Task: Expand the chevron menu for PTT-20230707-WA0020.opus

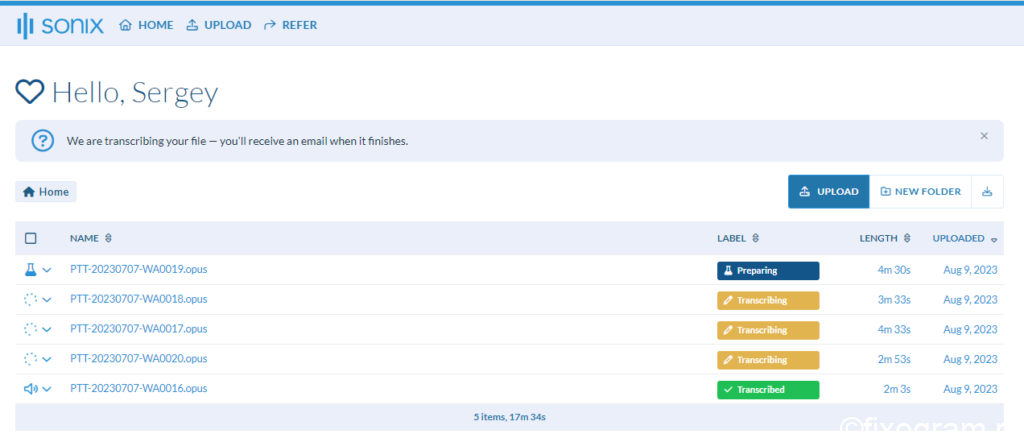Action: [x=46, y=359]
